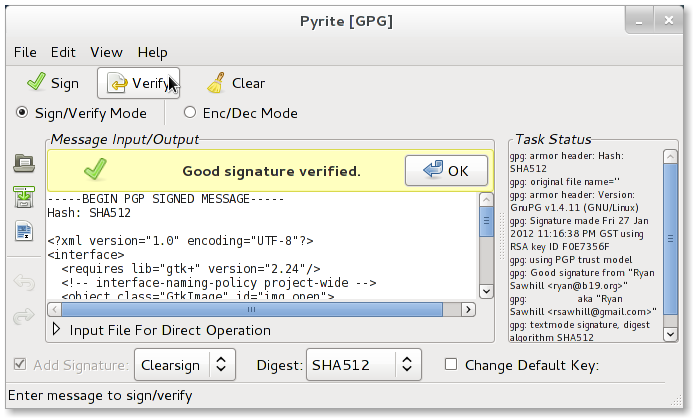Click 'gpg: using PGP trust model' status line
The image size is (693, 418).
571,260
